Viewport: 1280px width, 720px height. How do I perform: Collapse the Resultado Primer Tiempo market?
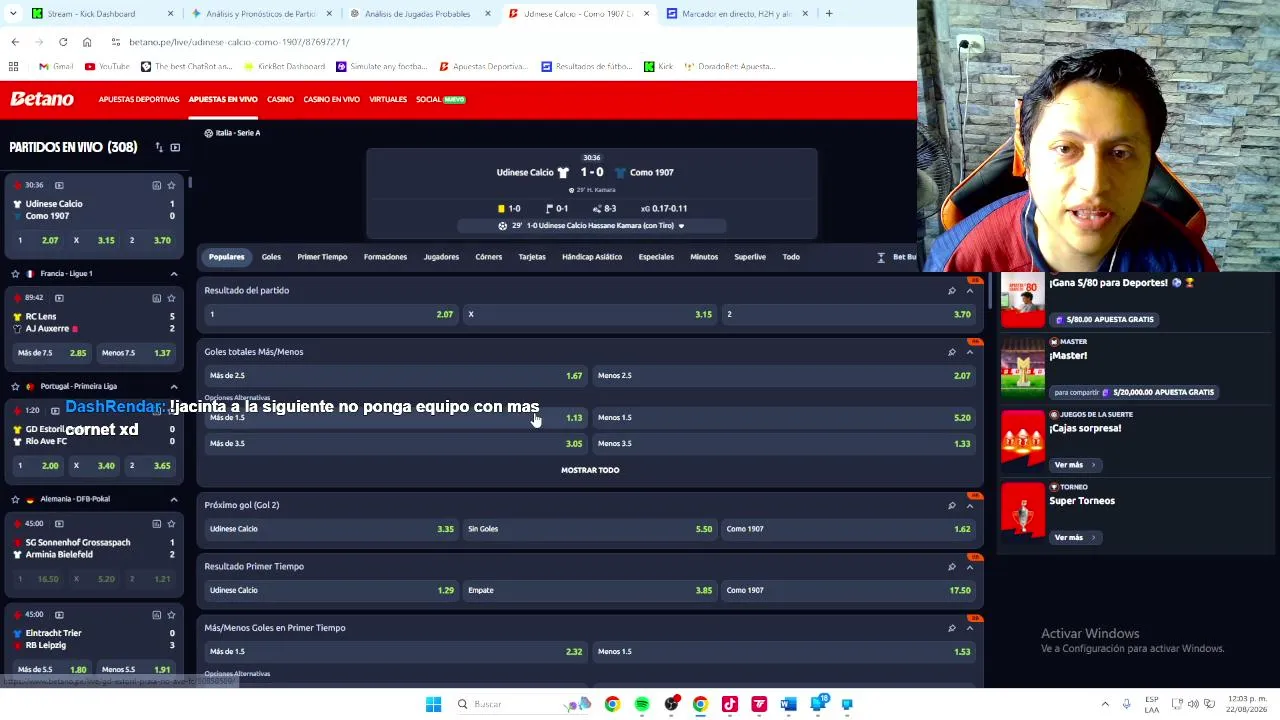969,567
